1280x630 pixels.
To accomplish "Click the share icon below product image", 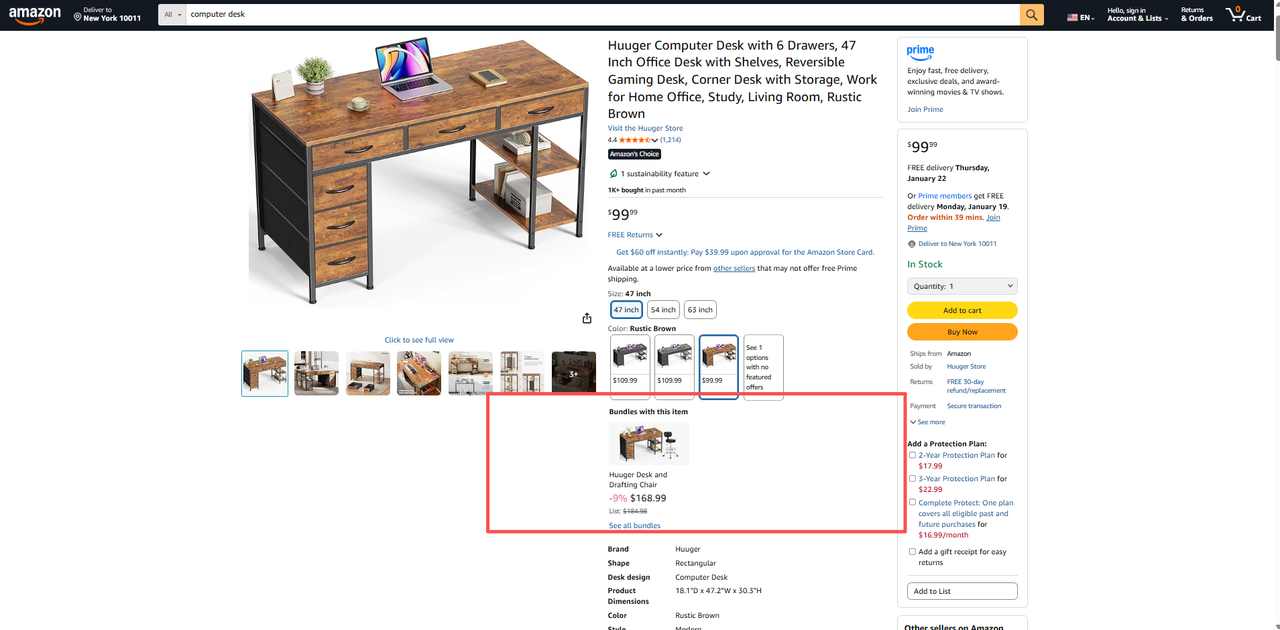I will click(x=587, y=319).
